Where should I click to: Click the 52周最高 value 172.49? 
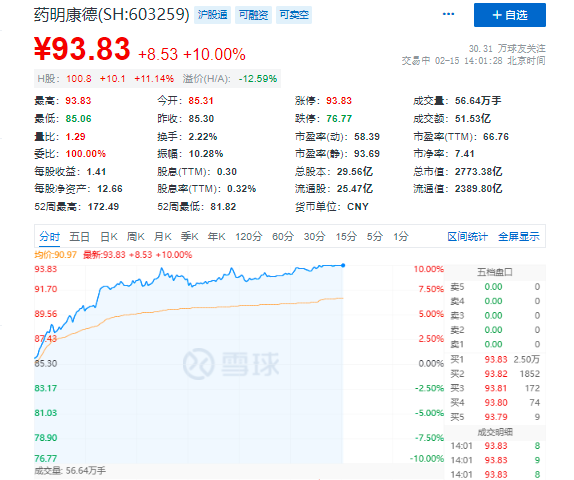[103, 207]
